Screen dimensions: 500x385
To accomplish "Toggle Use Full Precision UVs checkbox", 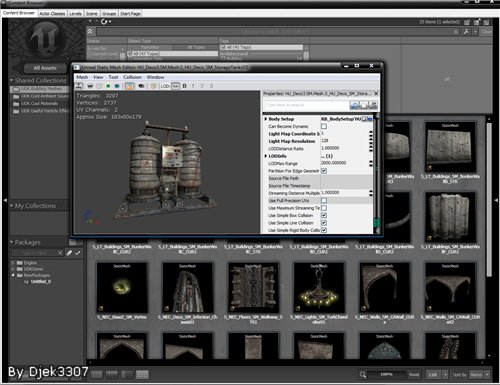I will click(324, 201).
